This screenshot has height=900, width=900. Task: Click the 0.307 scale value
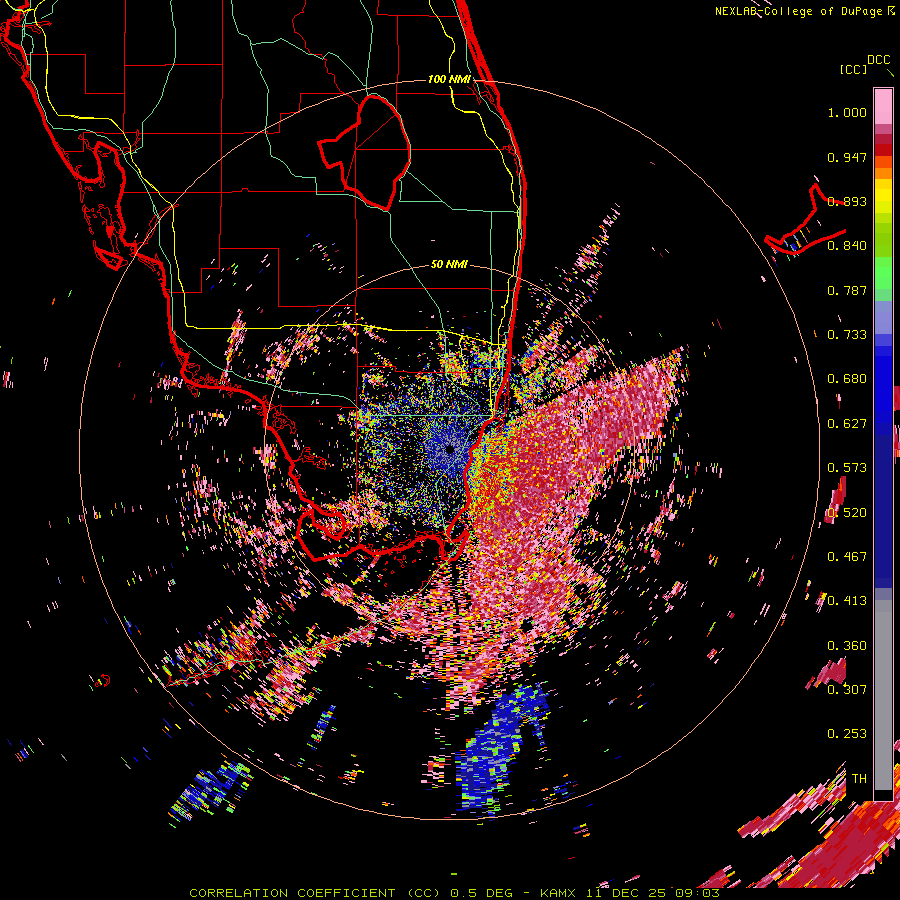tap(847, 690)
